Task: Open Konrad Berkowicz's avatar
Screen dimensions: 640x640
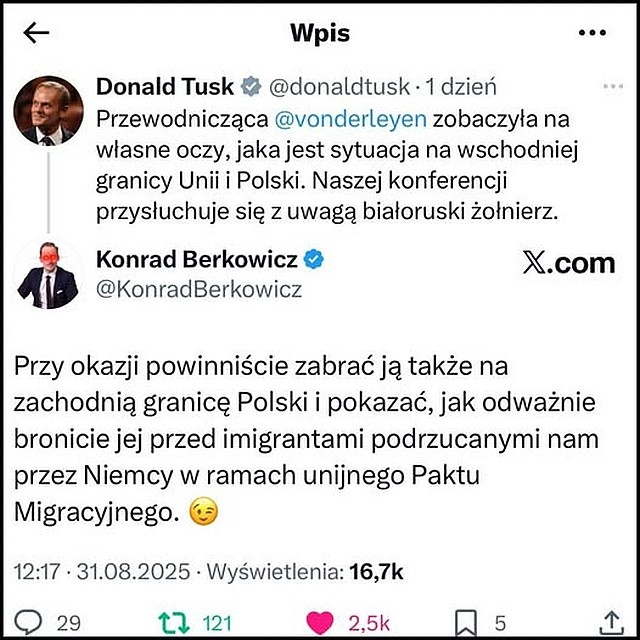Action: point(48,275)
